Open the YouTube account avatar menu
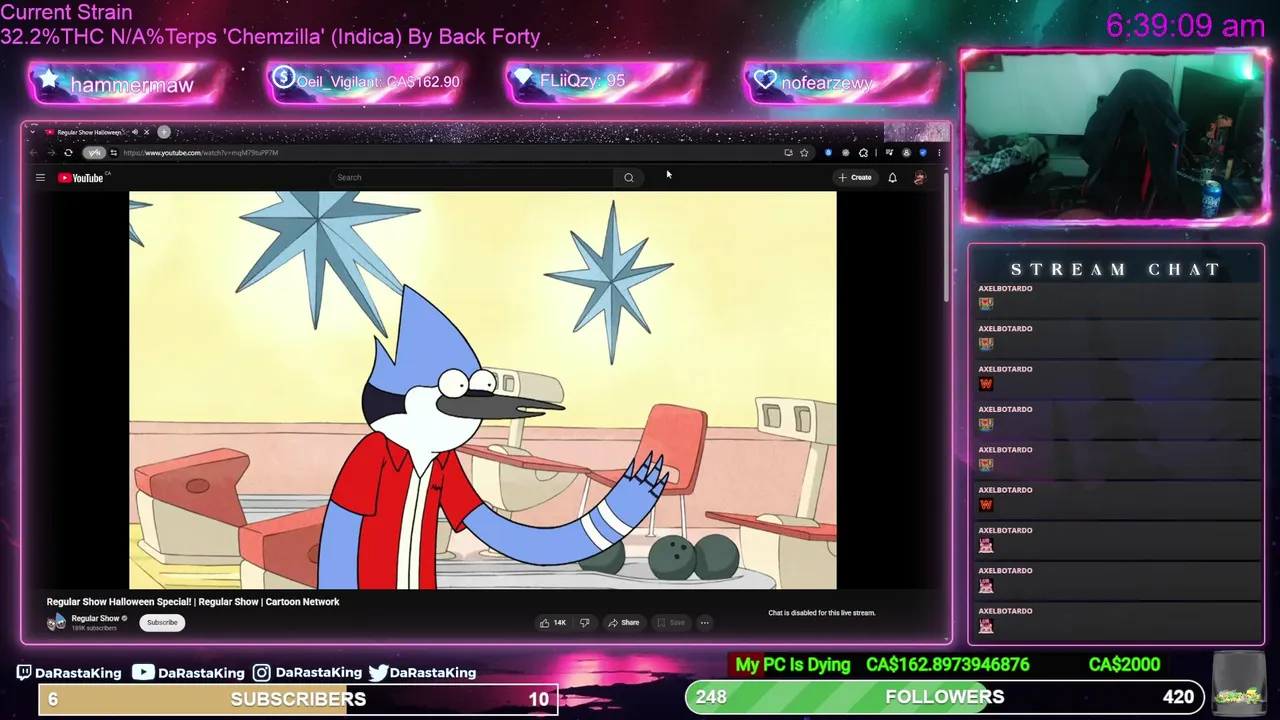Image resolution: width=1280 pixels, height=720 pixels. click(x=920, y=178)
